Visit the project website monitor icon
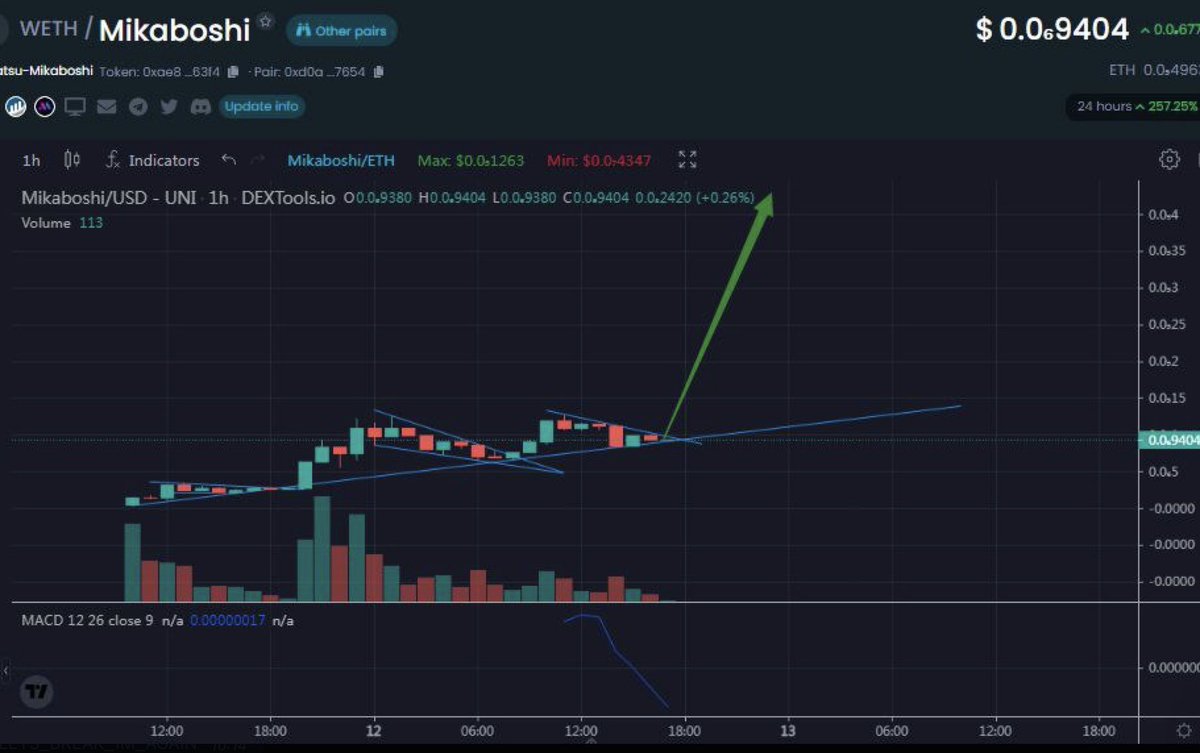This screenshot has width=1200, height=753. coord(75,106)
